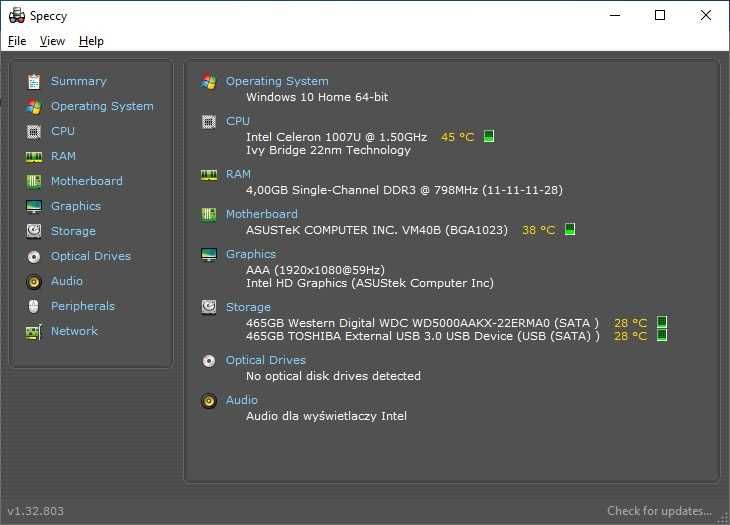Open Operating System heading link in summary

coord(277,81)
